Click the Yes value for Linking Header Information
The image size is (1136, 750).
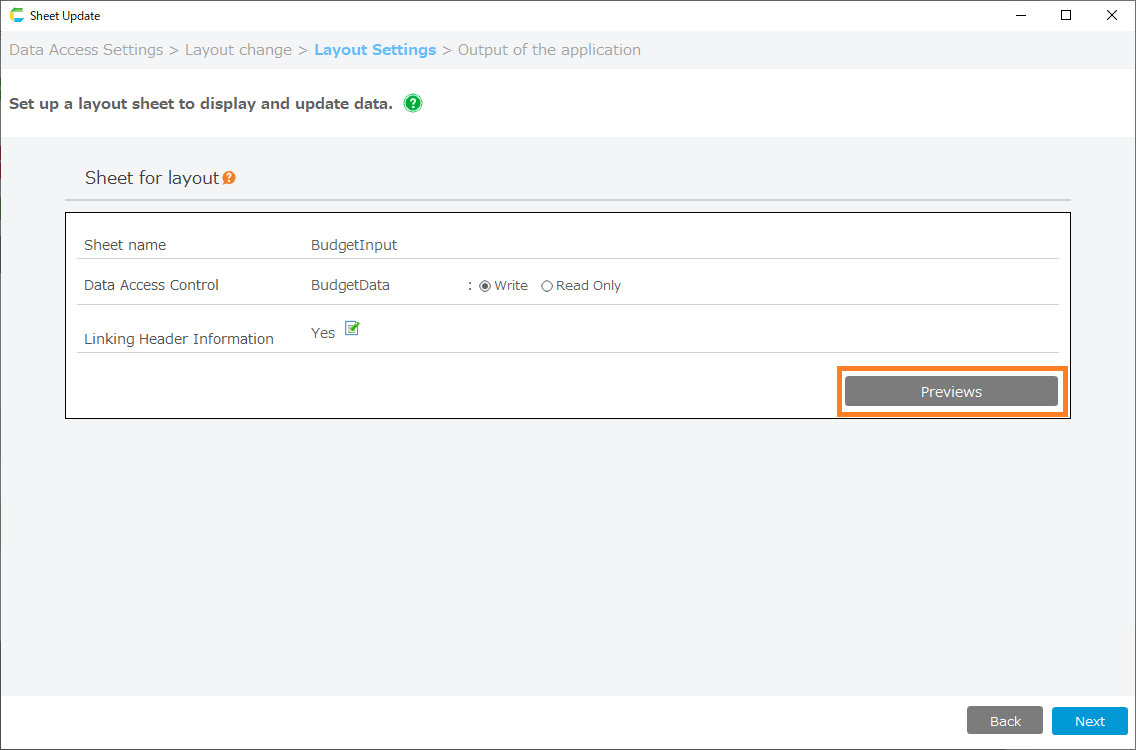pyautogui.click(x=322, y=333)
